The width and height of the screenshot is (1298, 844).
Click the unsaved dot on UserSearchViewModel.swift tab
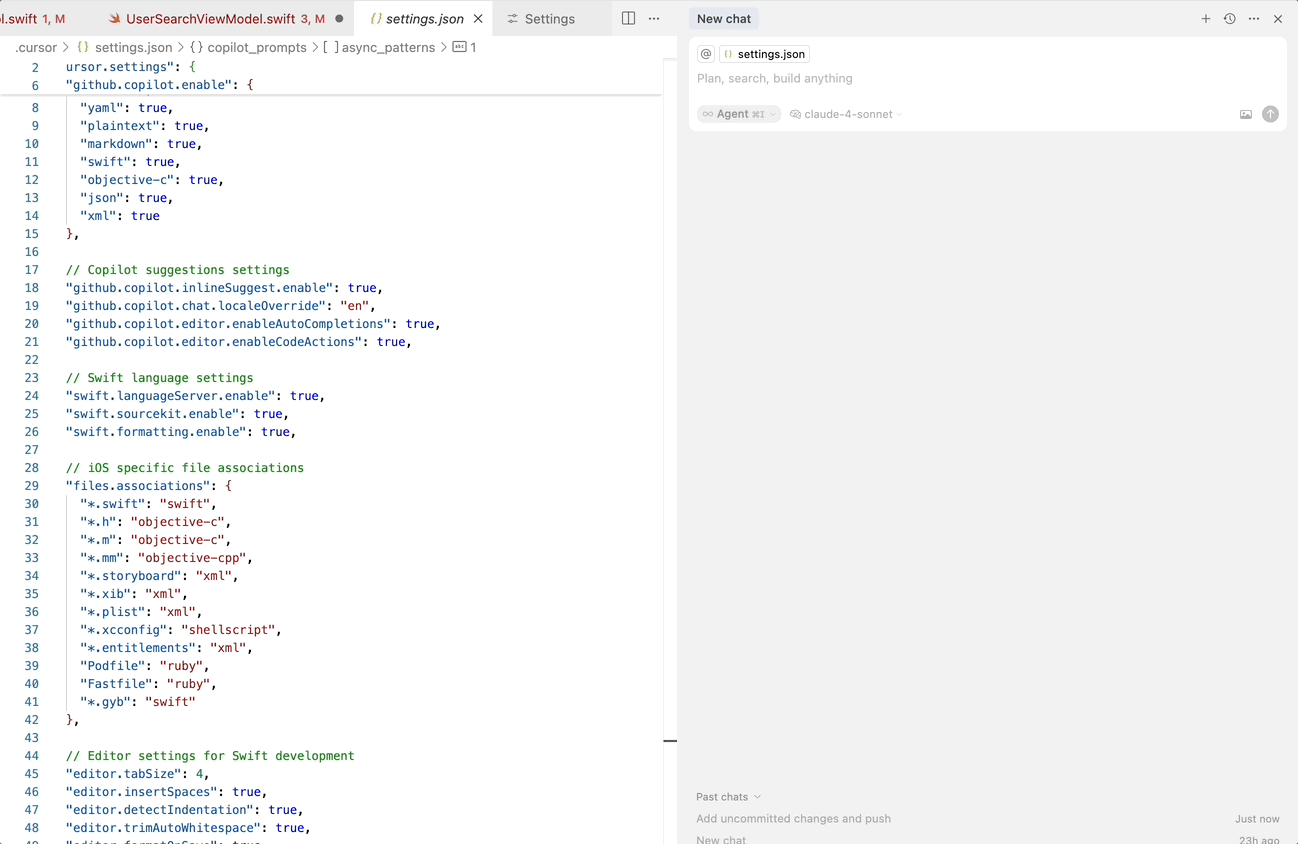point(339,19)
